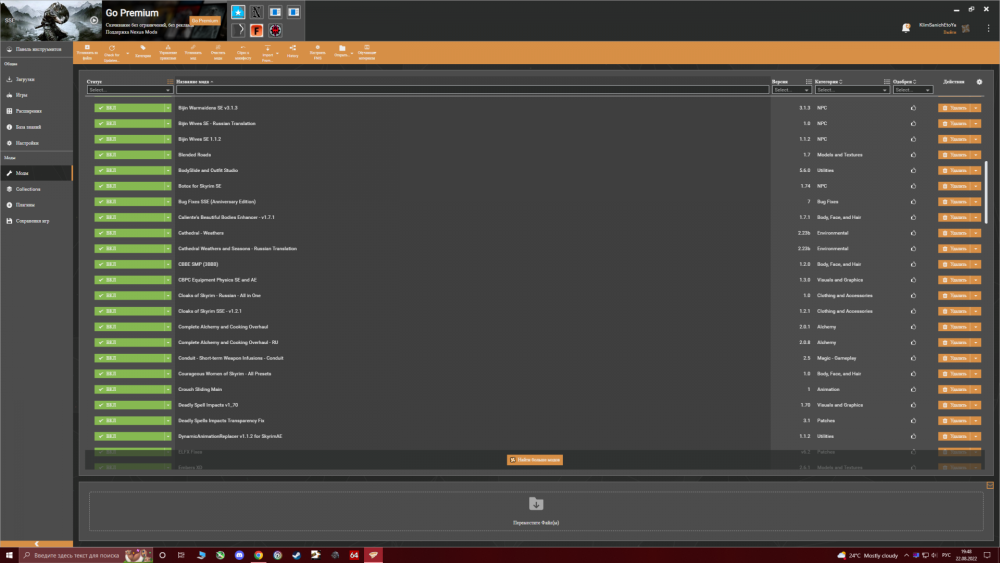Click mod list vertical scrollbar
Screen dimensions: 1000x563
(987, 191)
